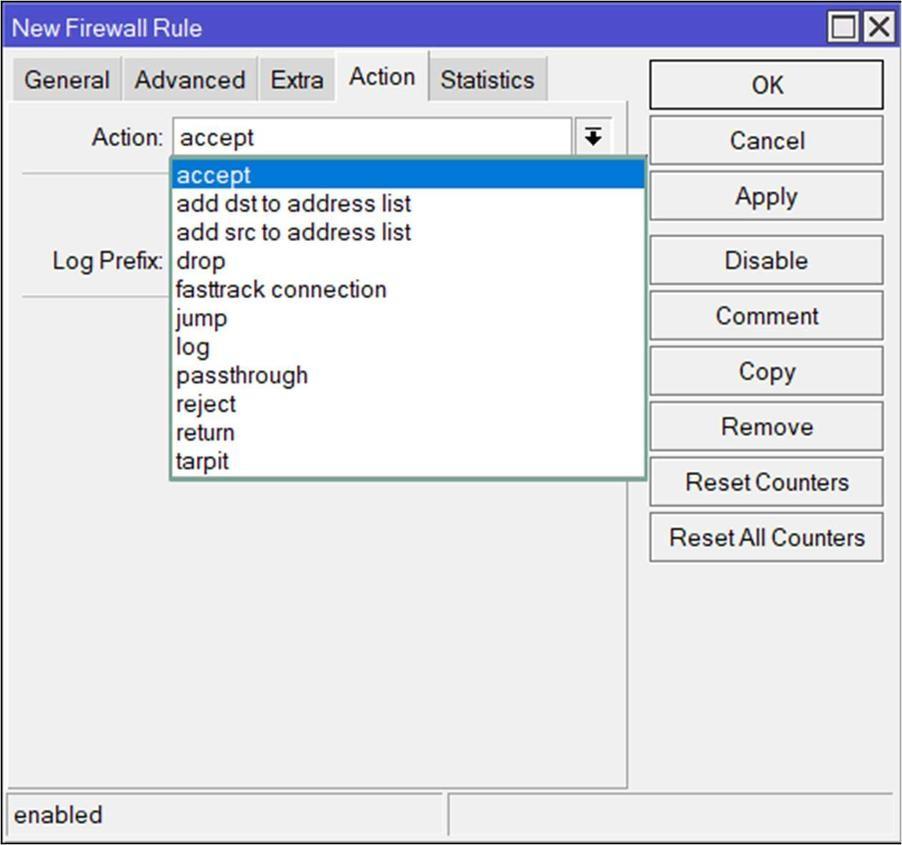Click Reset All Counters button

click(x=766, y=538)
